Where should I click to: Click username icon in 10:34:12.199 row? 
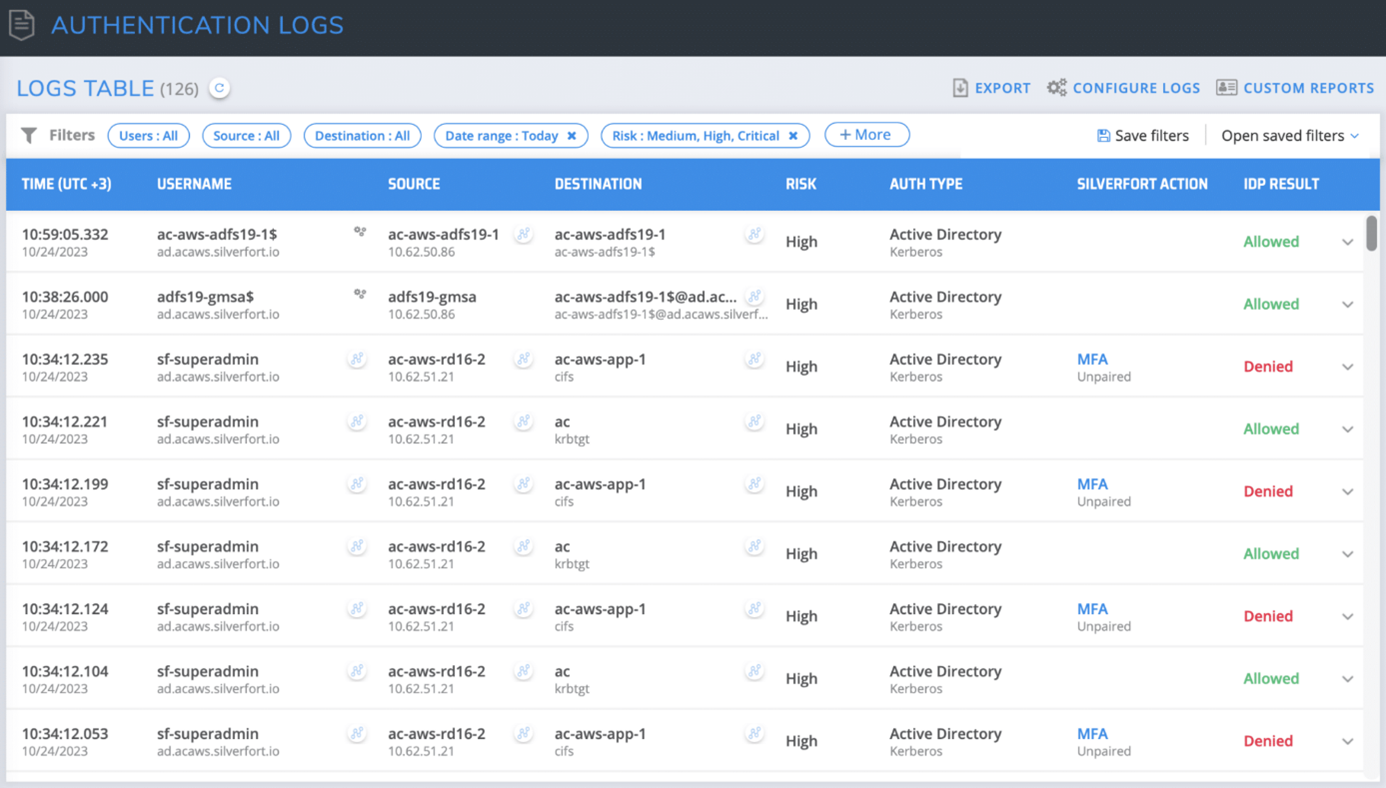pos(356,484)
